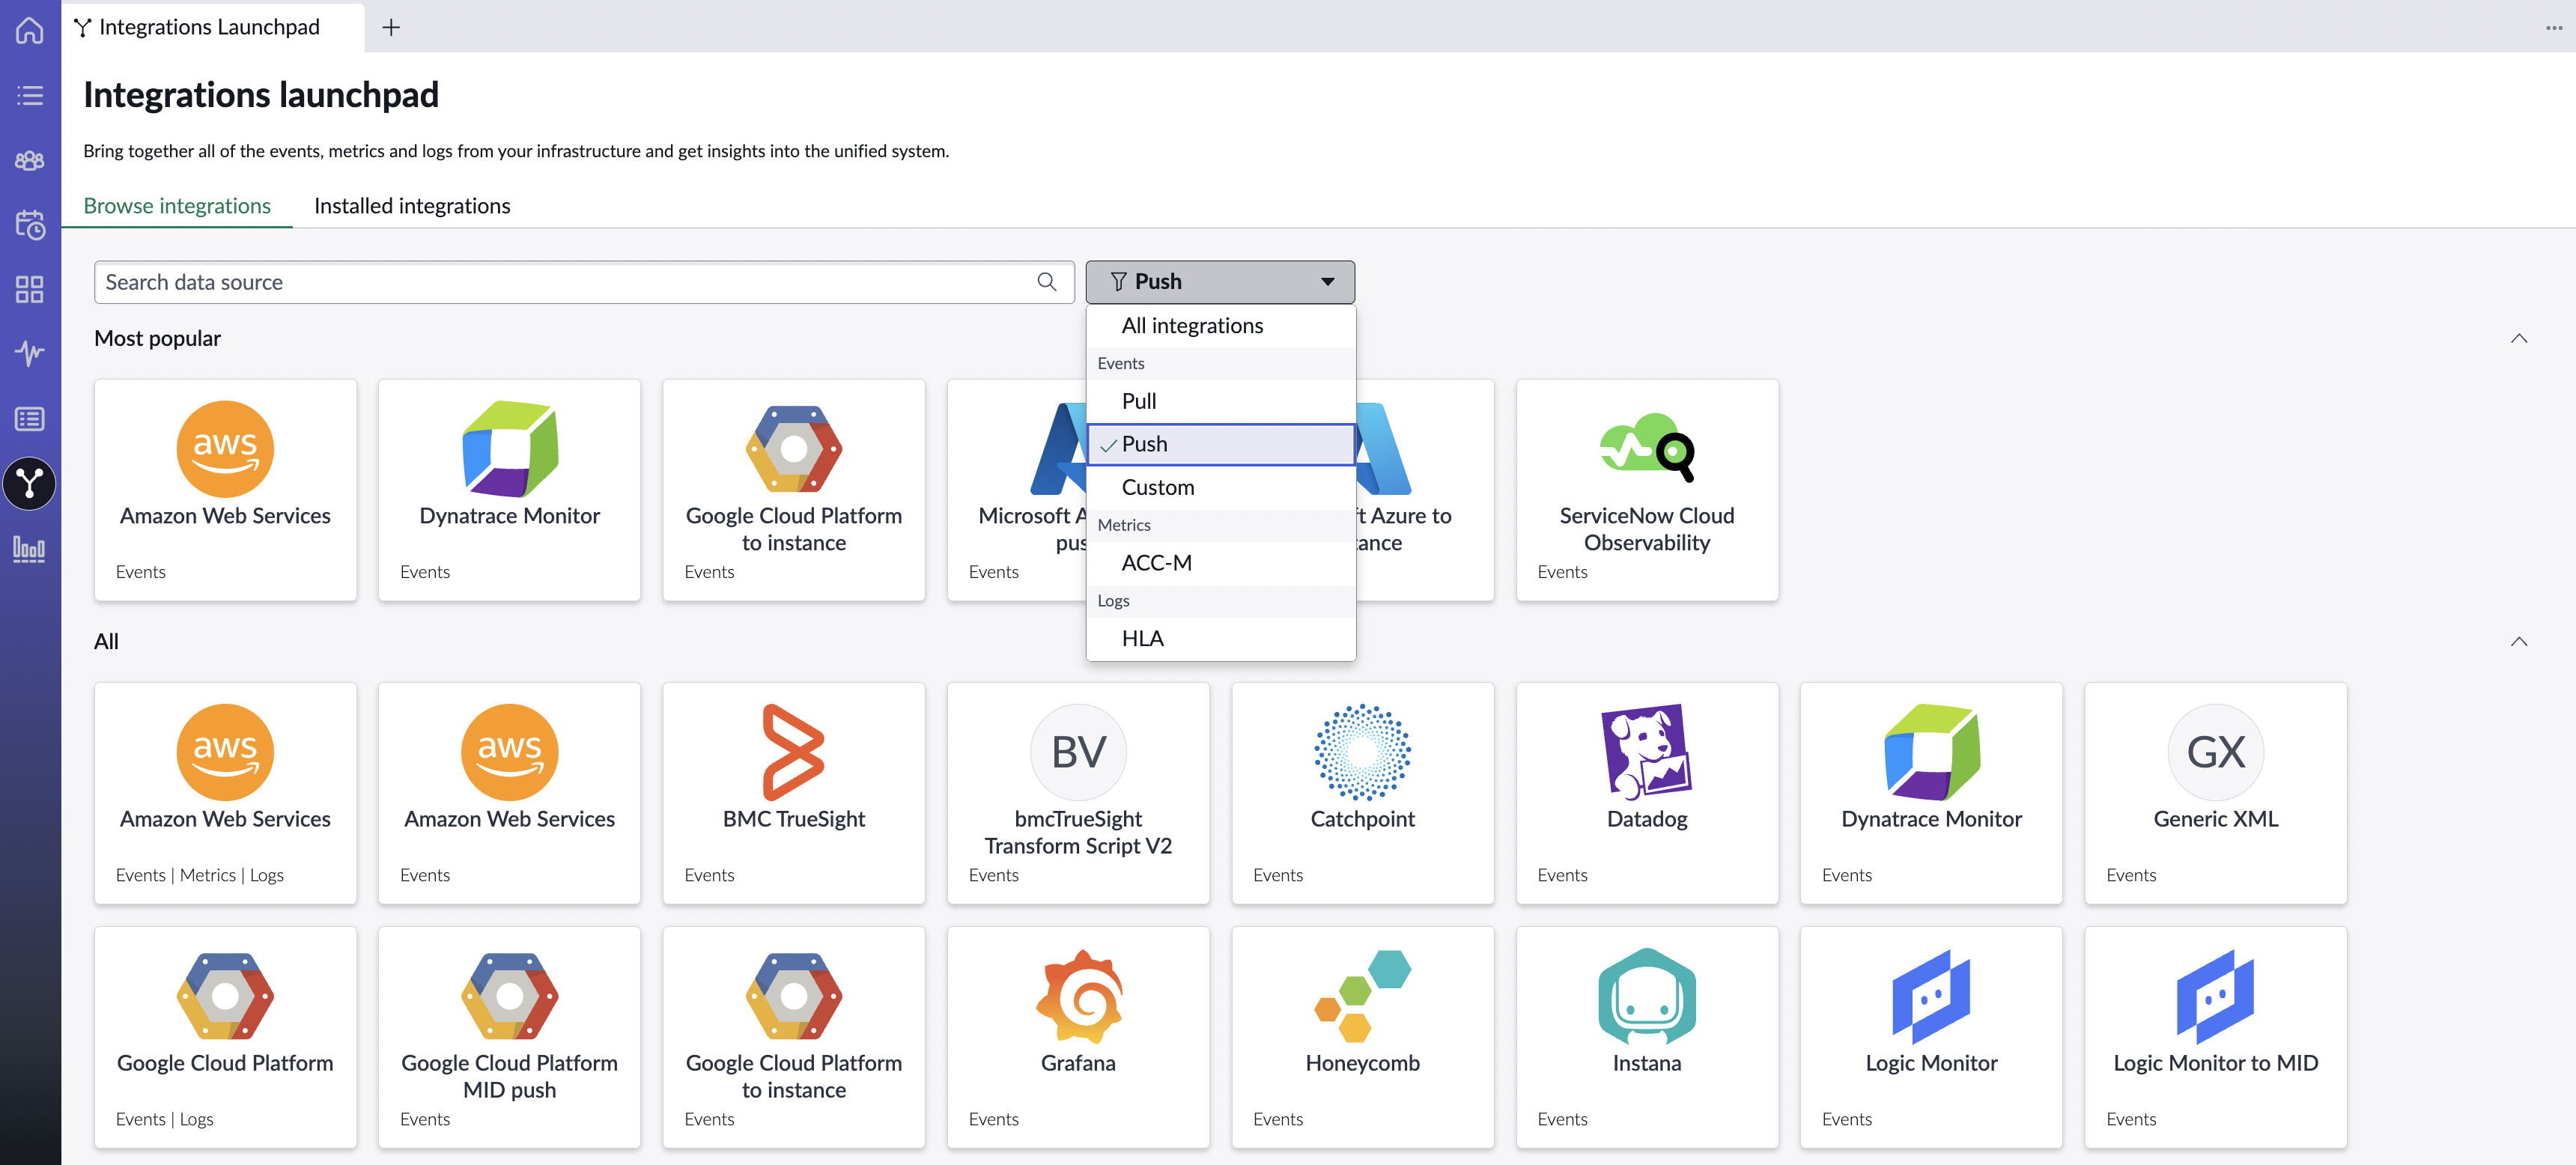Switch to Installed integrations tab
Viewport: 2576px width, 1165px height.
[x=412, y=206]
